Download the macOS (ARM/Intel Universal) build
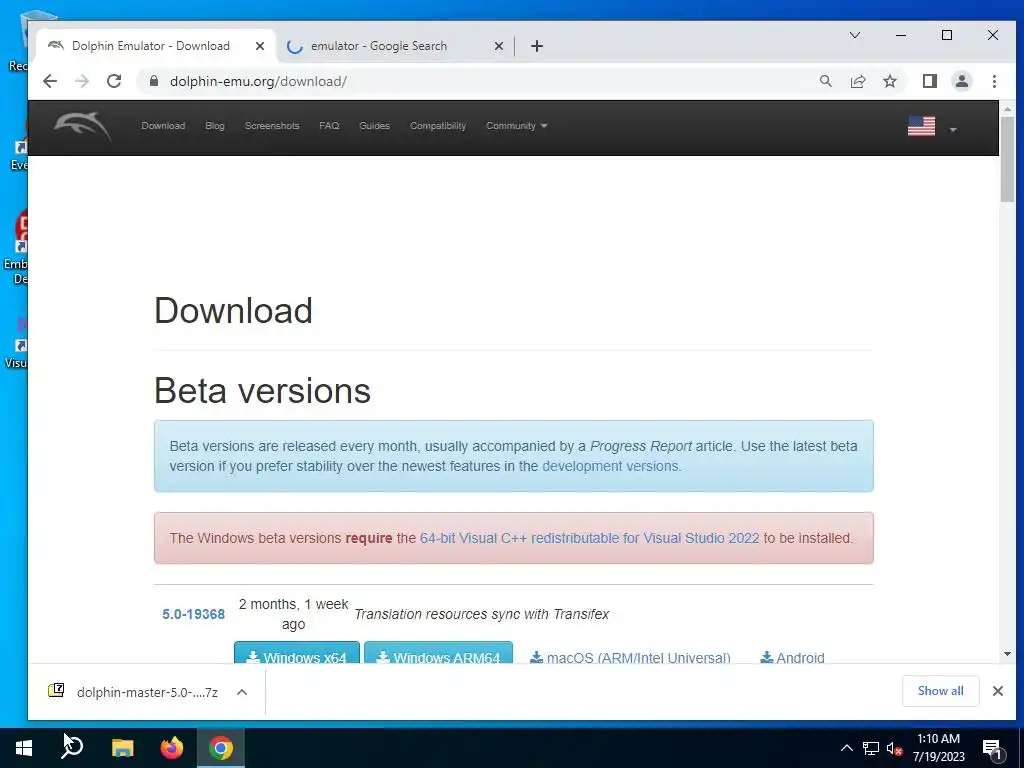The image size is (1024, 768). point(630,657)
